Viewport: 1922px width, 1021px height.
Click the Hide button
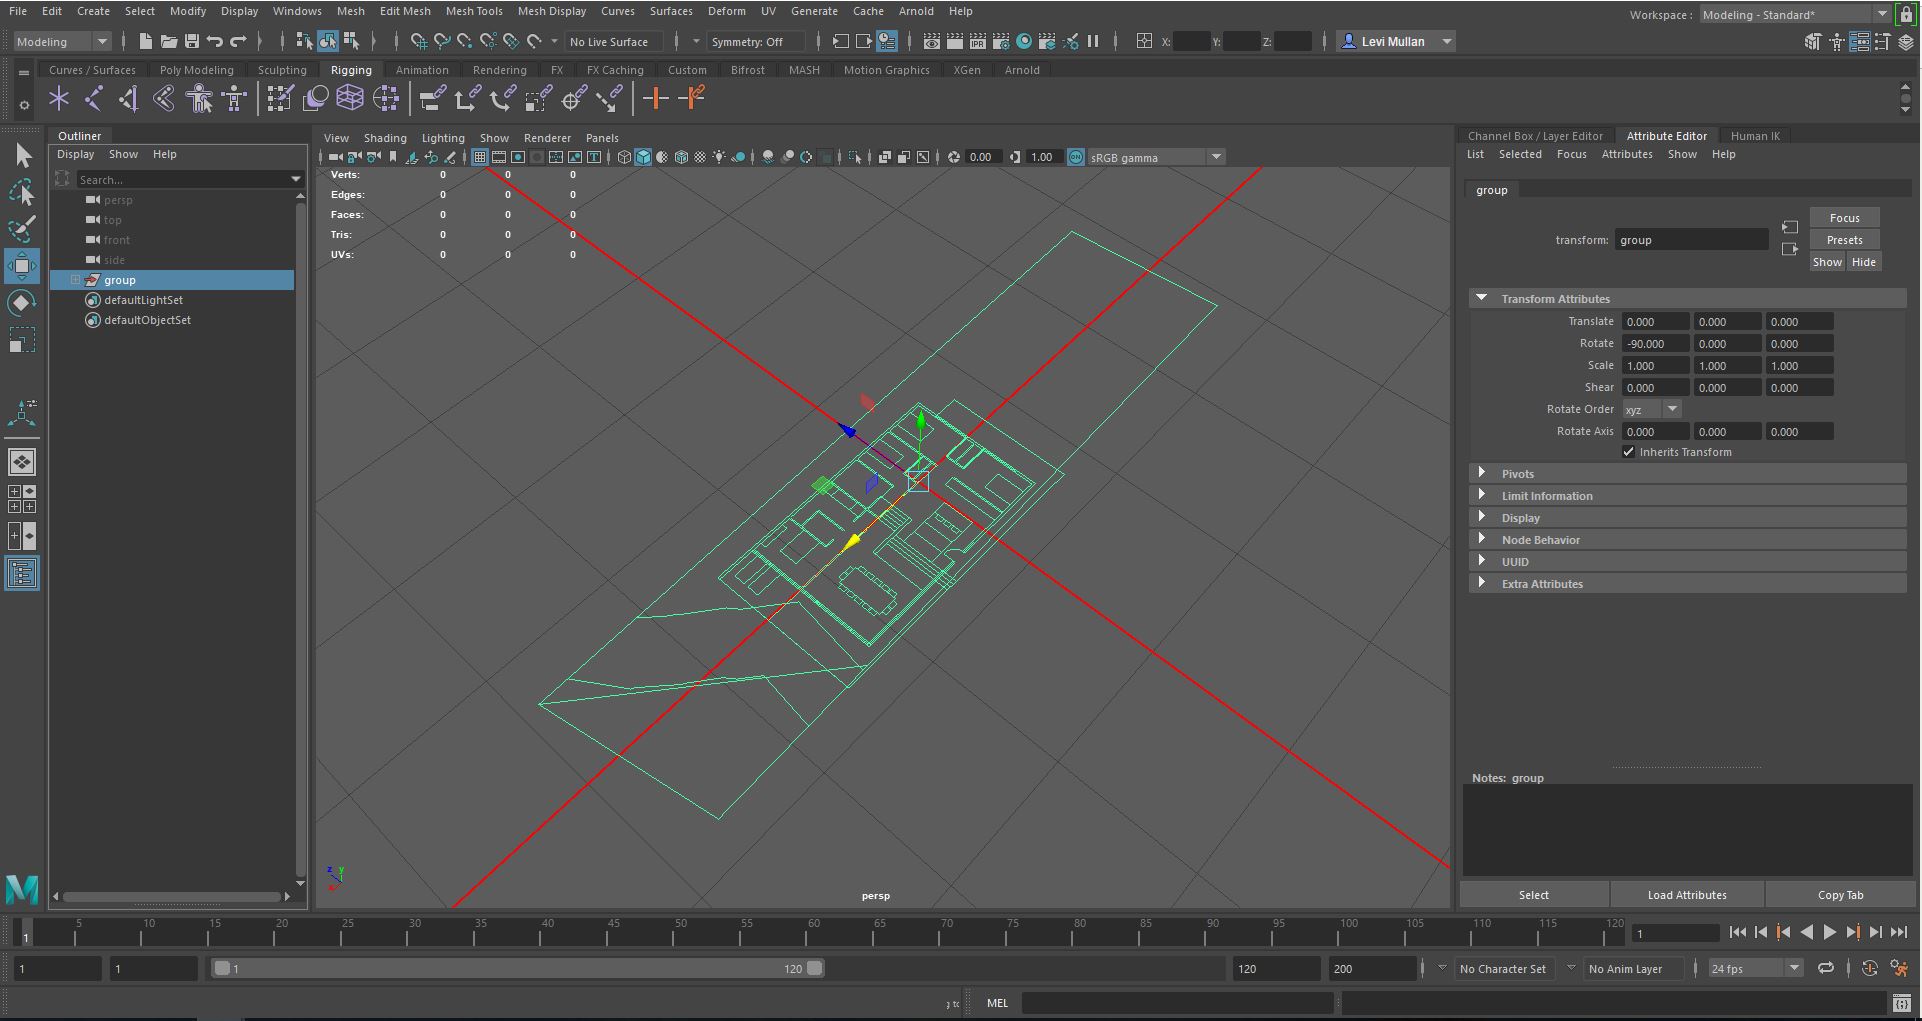1863,262
